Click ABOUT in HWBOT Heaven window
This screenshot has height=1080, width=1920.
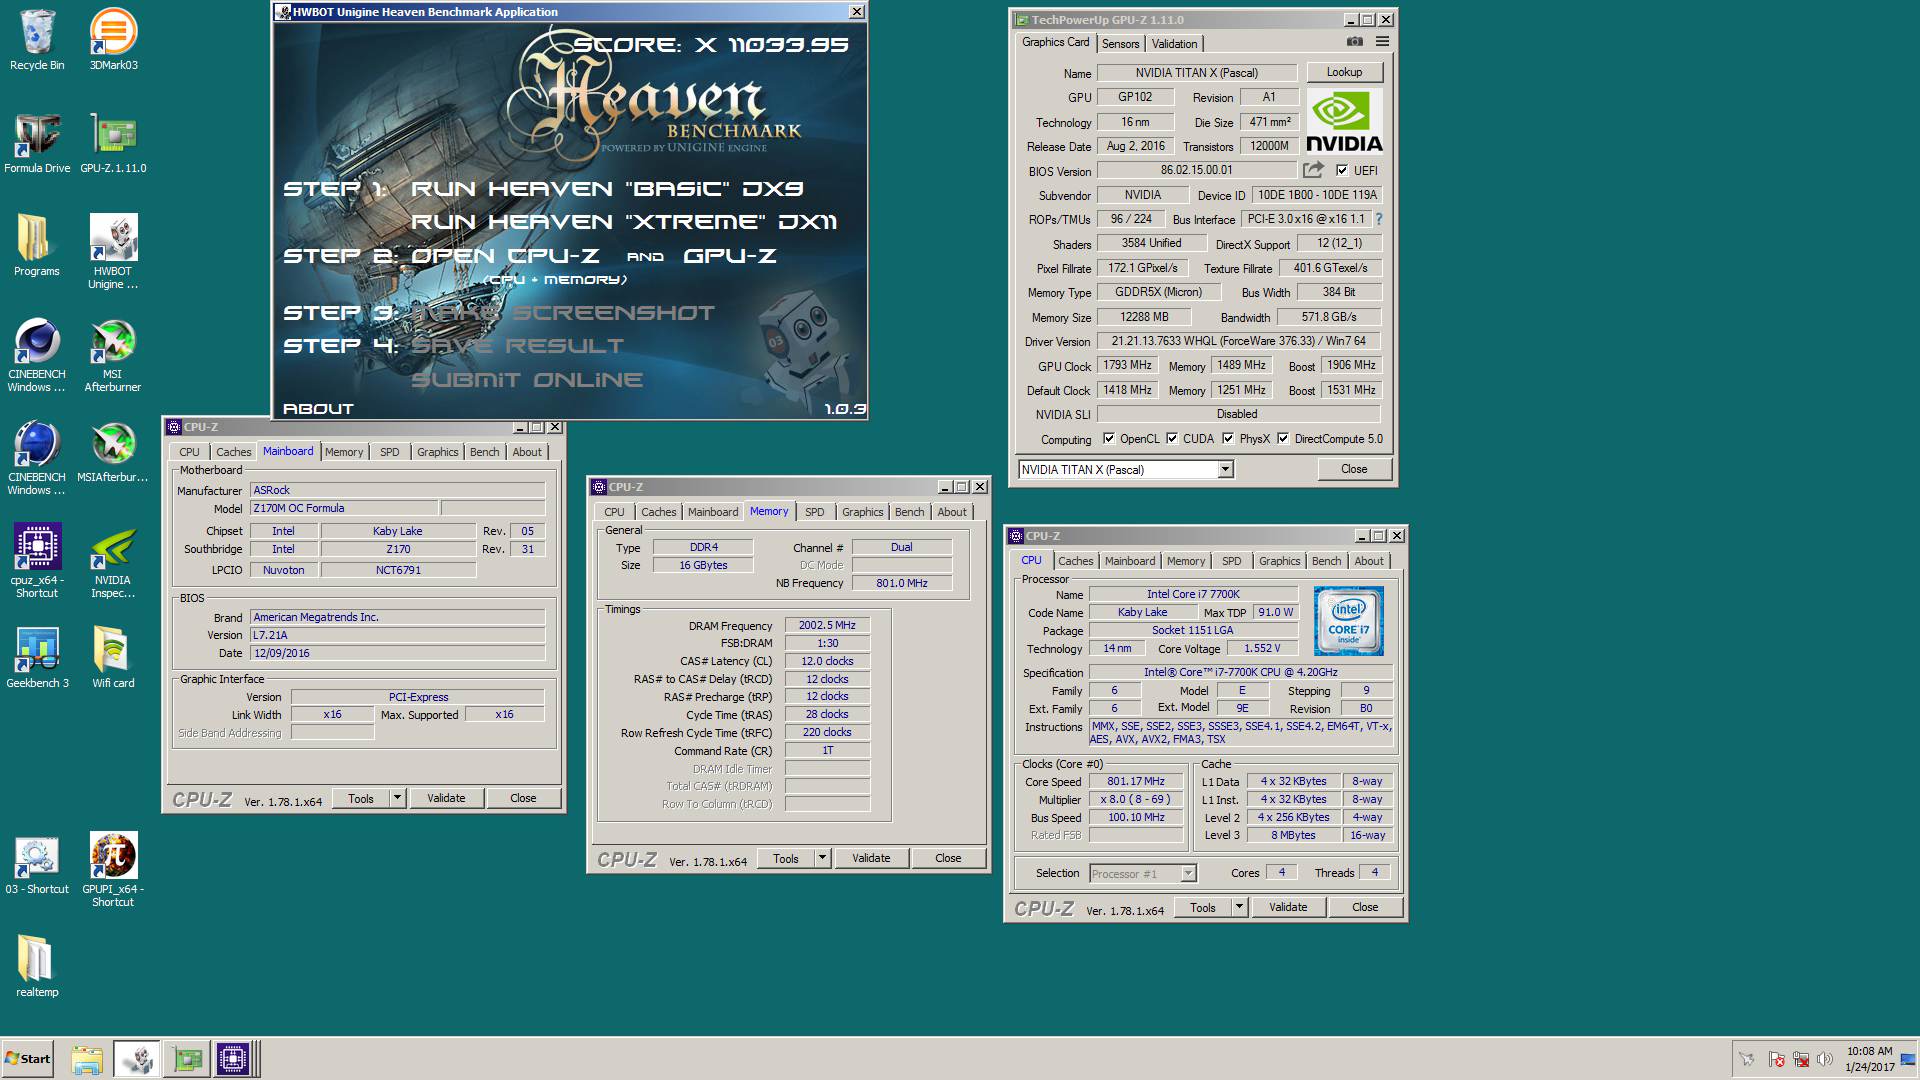click(318, 408)
